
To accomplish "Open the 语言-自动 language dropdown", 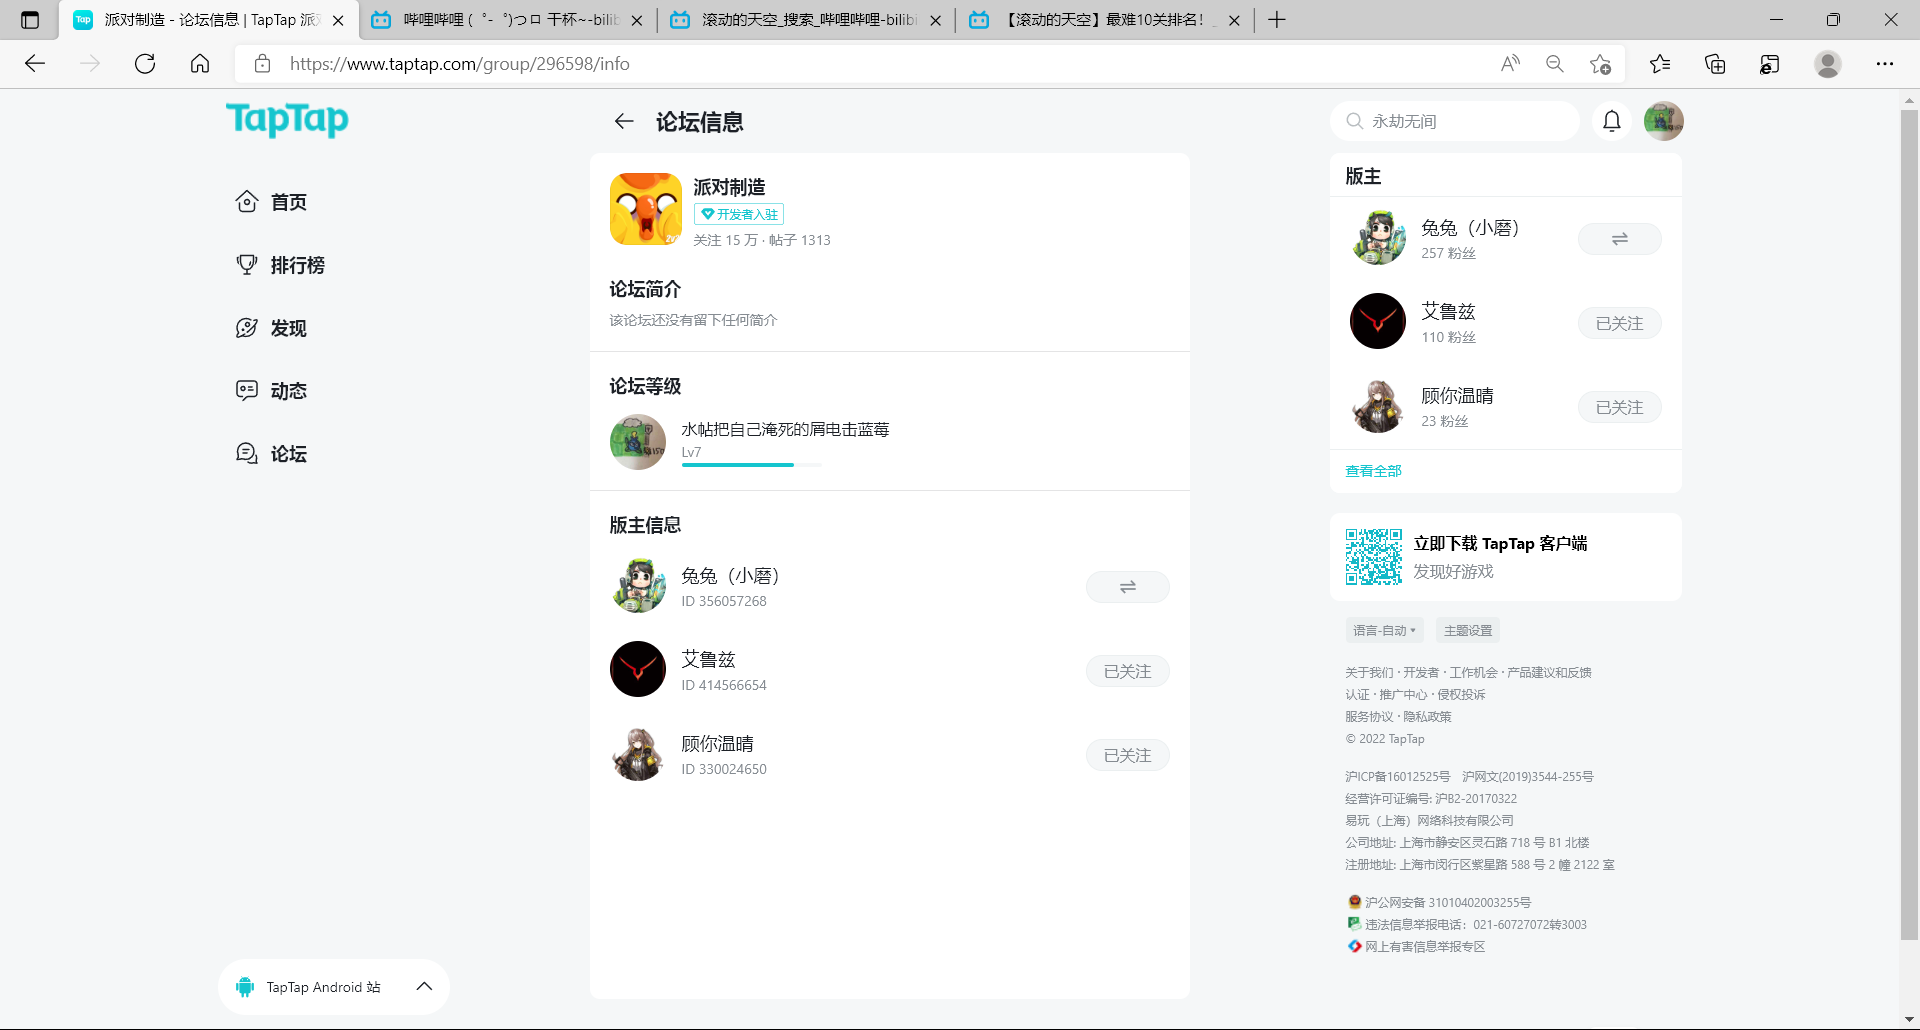I will tap(1384, 631).
